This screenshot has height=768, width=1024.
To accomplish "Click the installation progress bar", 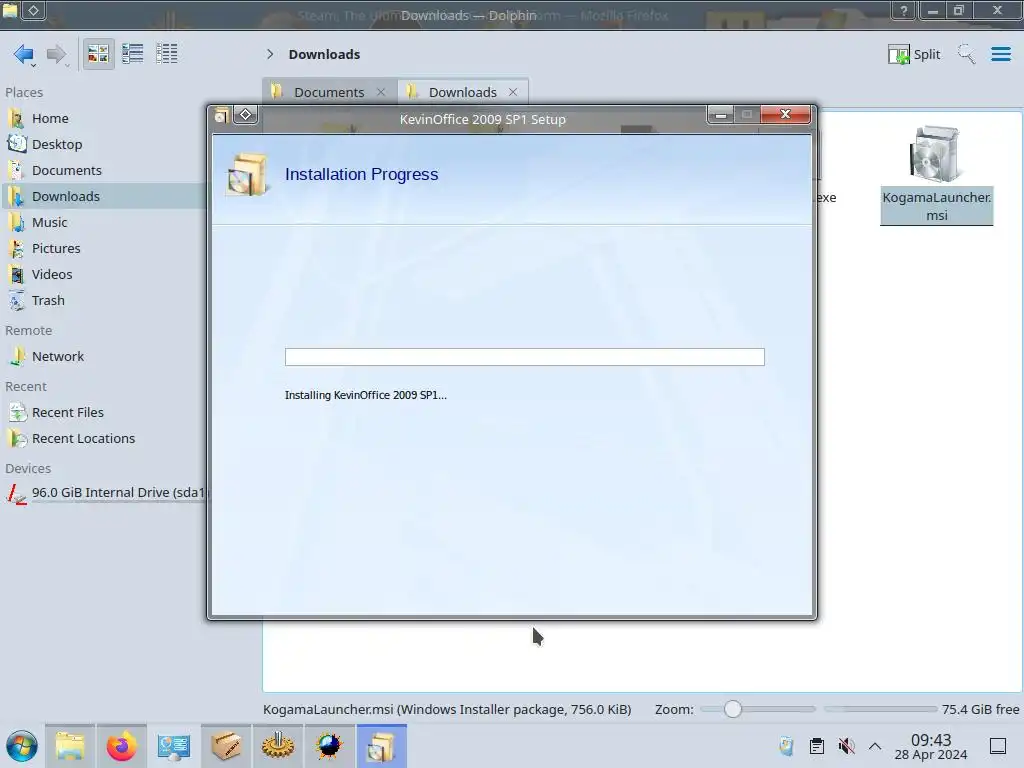I will (x=524, y=357).
